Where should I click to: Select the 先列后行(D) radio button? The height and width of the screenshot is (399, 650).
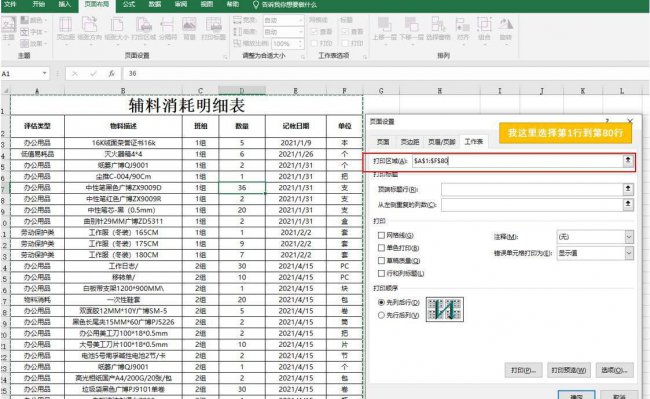[x=381, y=302]
